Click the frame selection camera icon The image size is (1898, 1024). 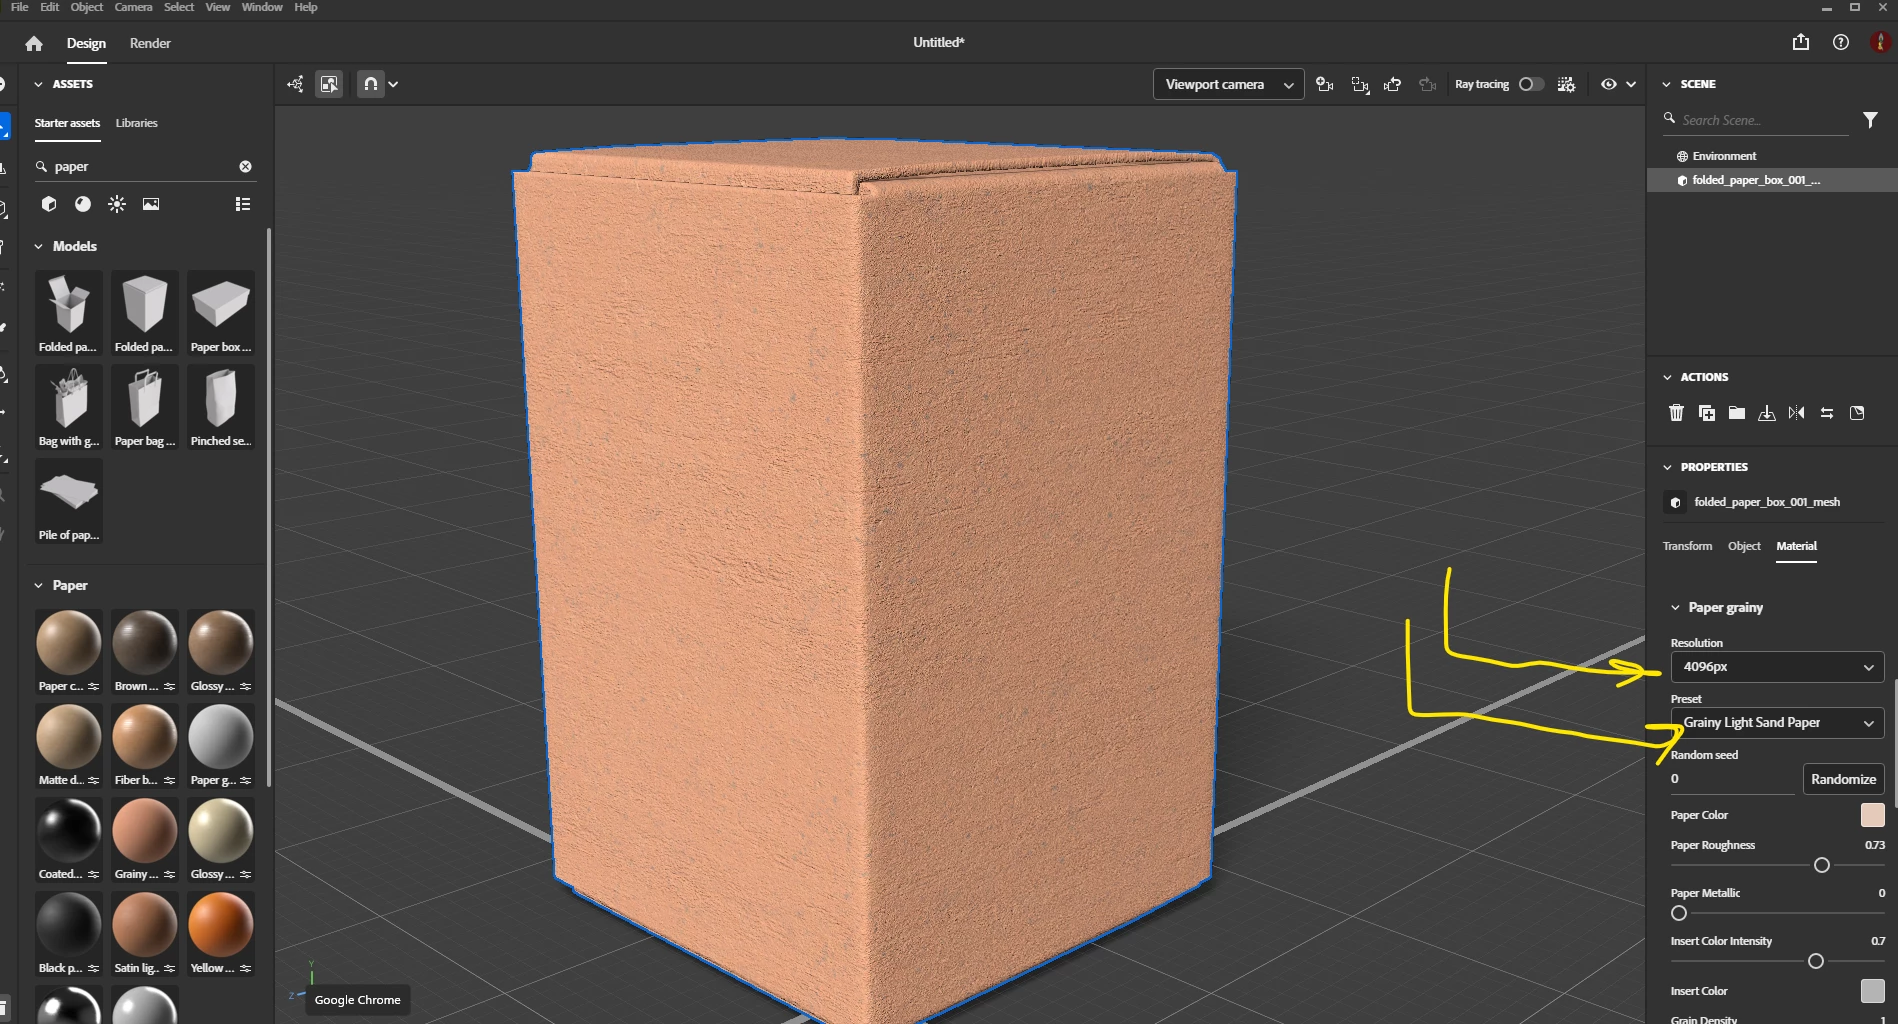[1359, 84]
